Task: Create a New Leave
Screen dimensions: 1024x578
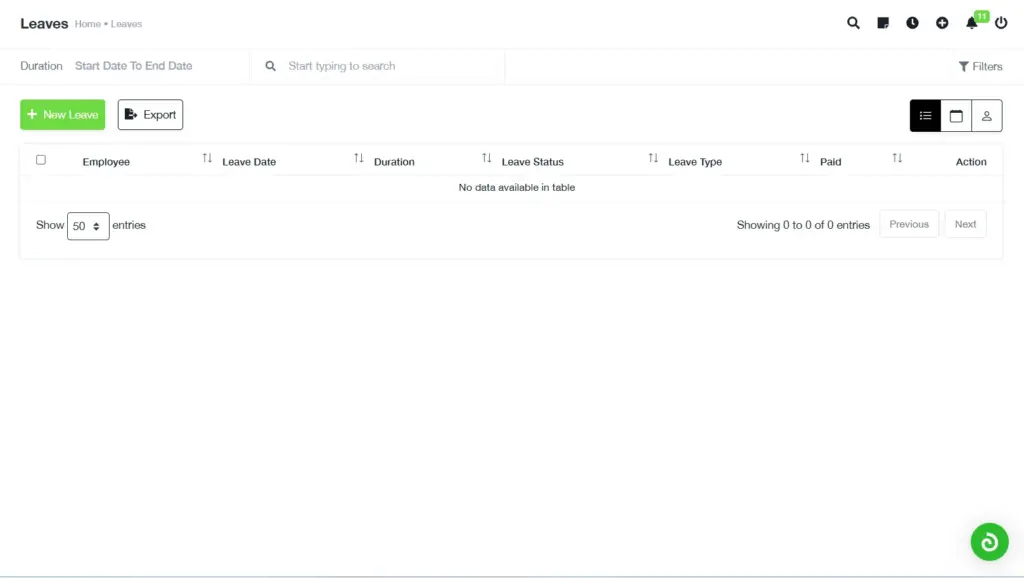Action: click(x=62, y=114)
